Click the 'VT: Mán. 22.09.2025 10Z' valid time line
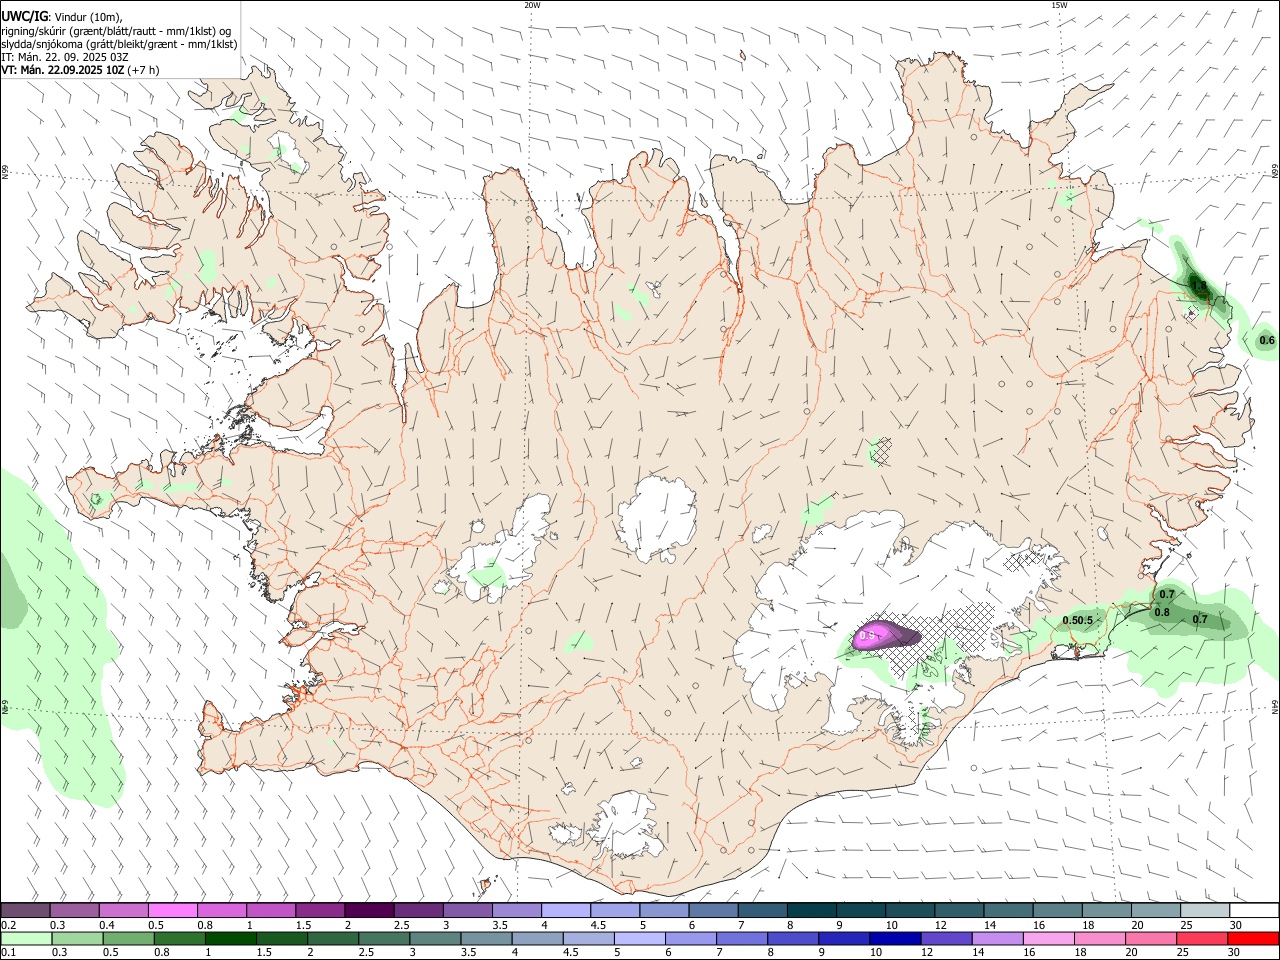This screenshot has width=1280, height=960. pyautogui.click(x=62, y=70)
